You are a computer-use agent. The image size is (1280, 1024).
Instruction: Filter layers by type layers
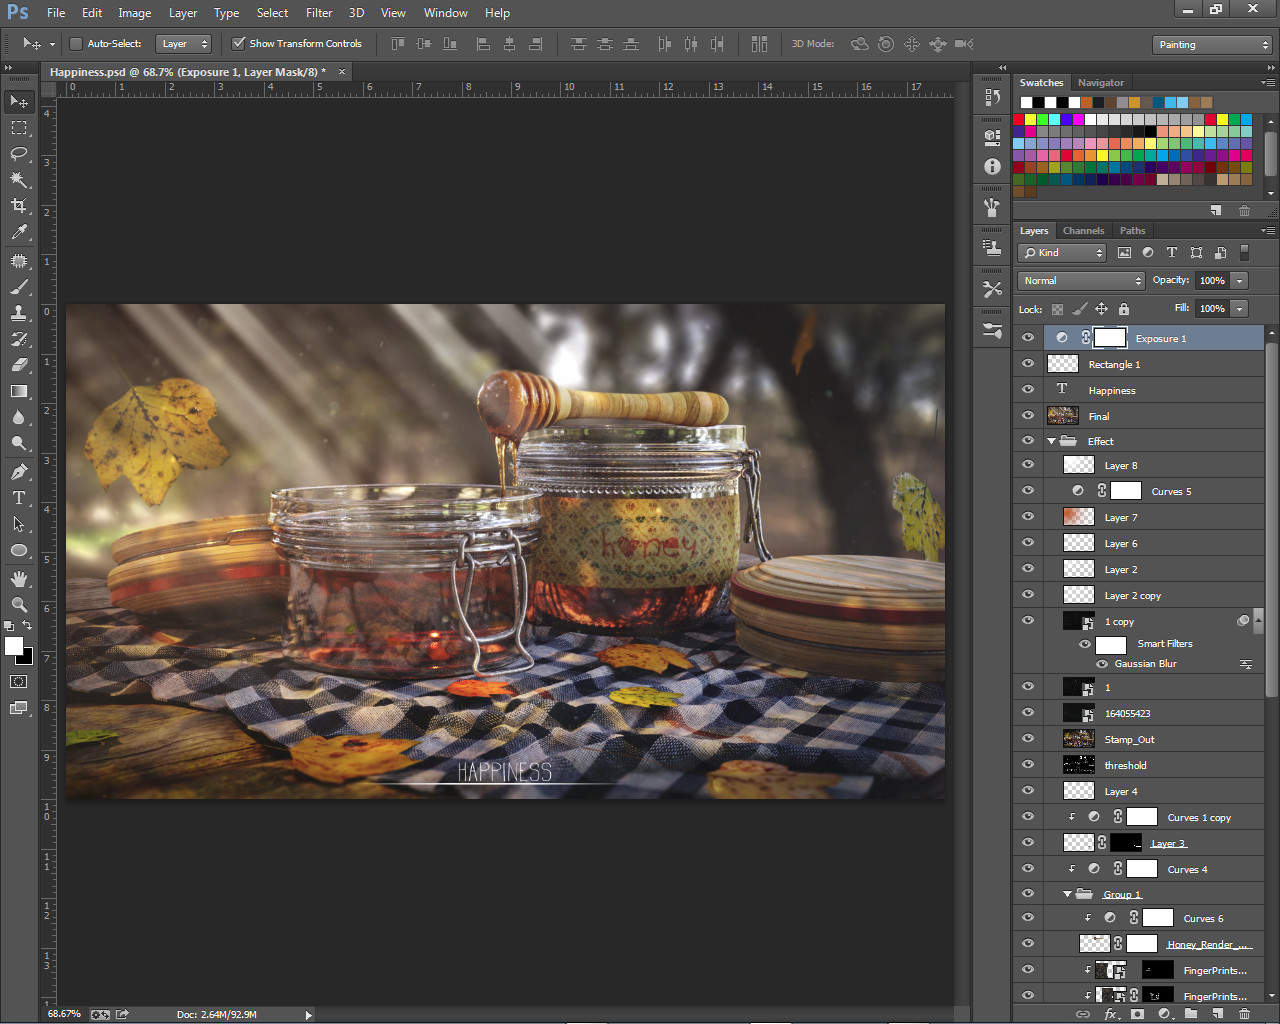click(1172, 253)
